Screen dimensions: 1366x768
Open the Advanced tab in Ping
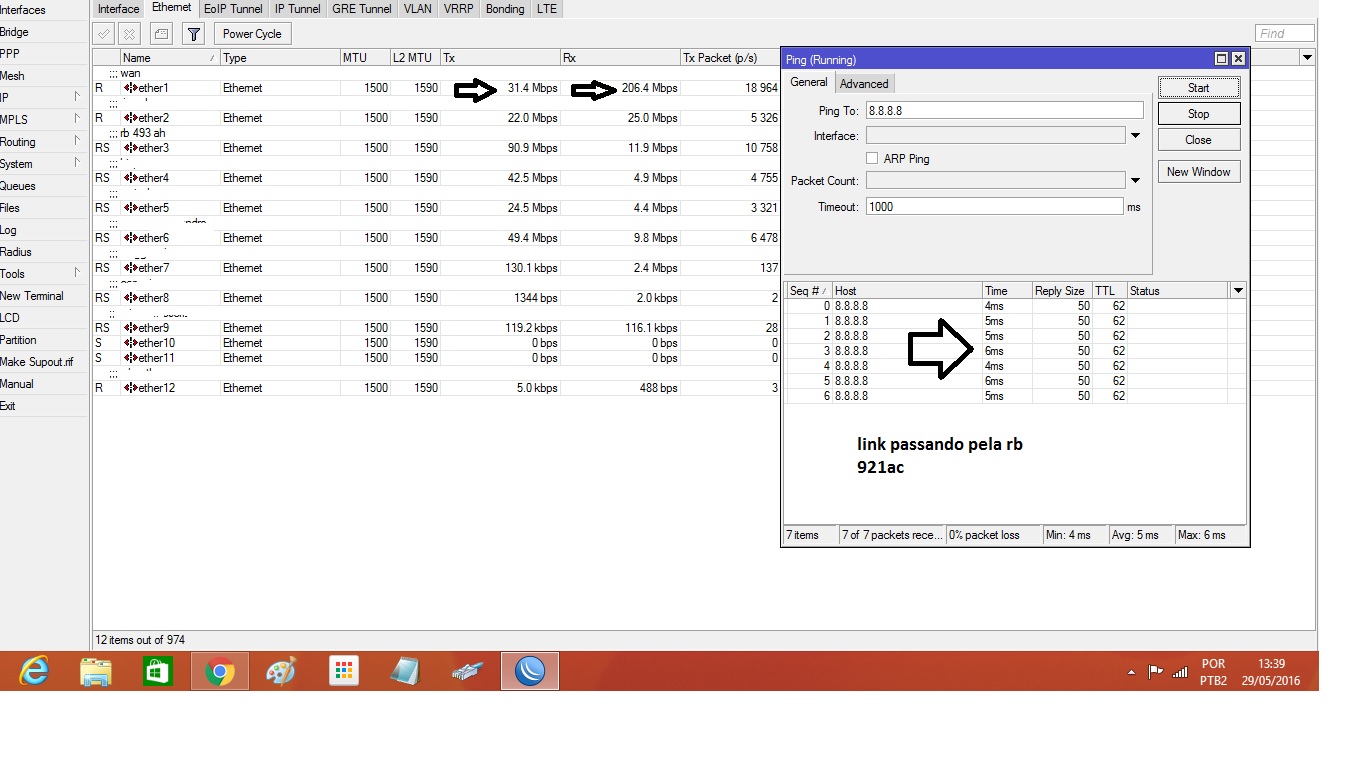tap(864, 84)
